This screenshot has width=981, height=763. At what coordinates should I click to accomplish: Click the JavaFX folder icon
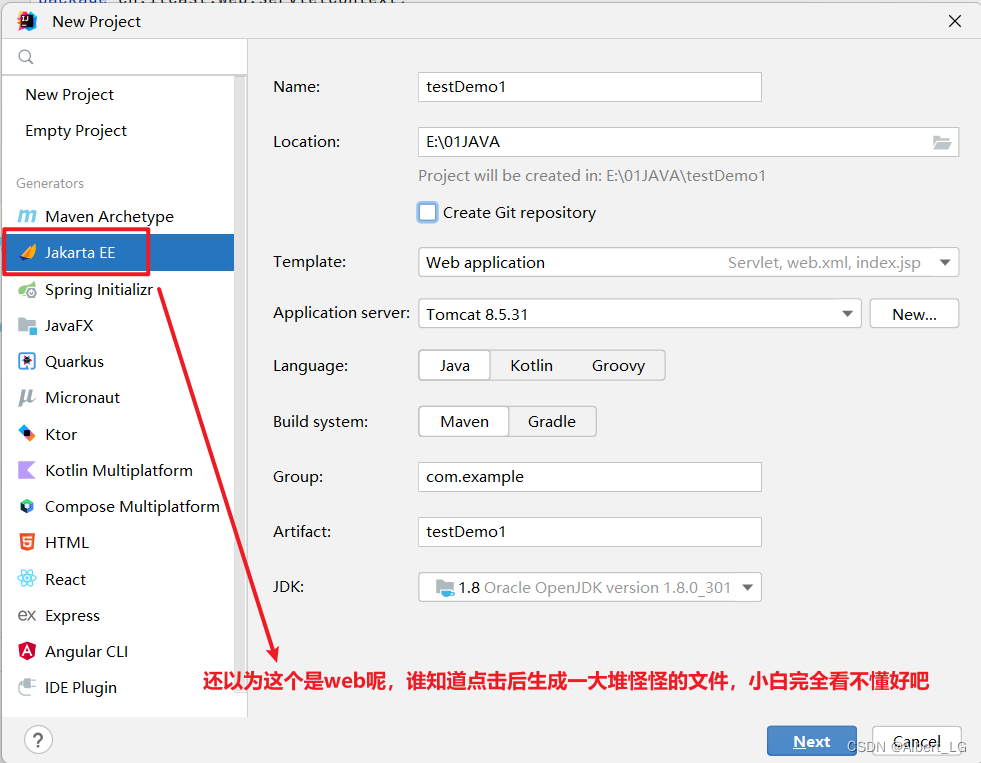point(27,326)
